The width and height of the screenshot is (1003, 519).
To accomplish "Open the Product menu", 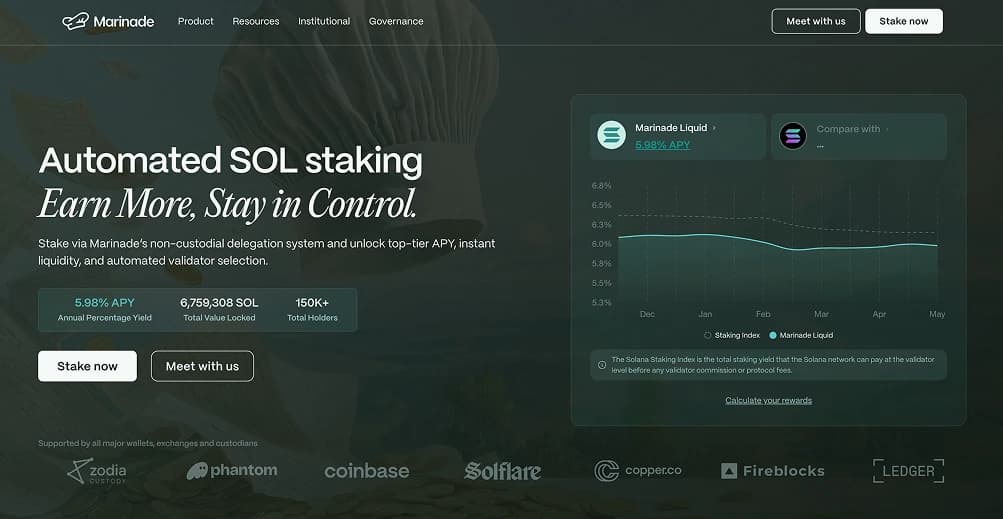I will (x=196, y=21).
